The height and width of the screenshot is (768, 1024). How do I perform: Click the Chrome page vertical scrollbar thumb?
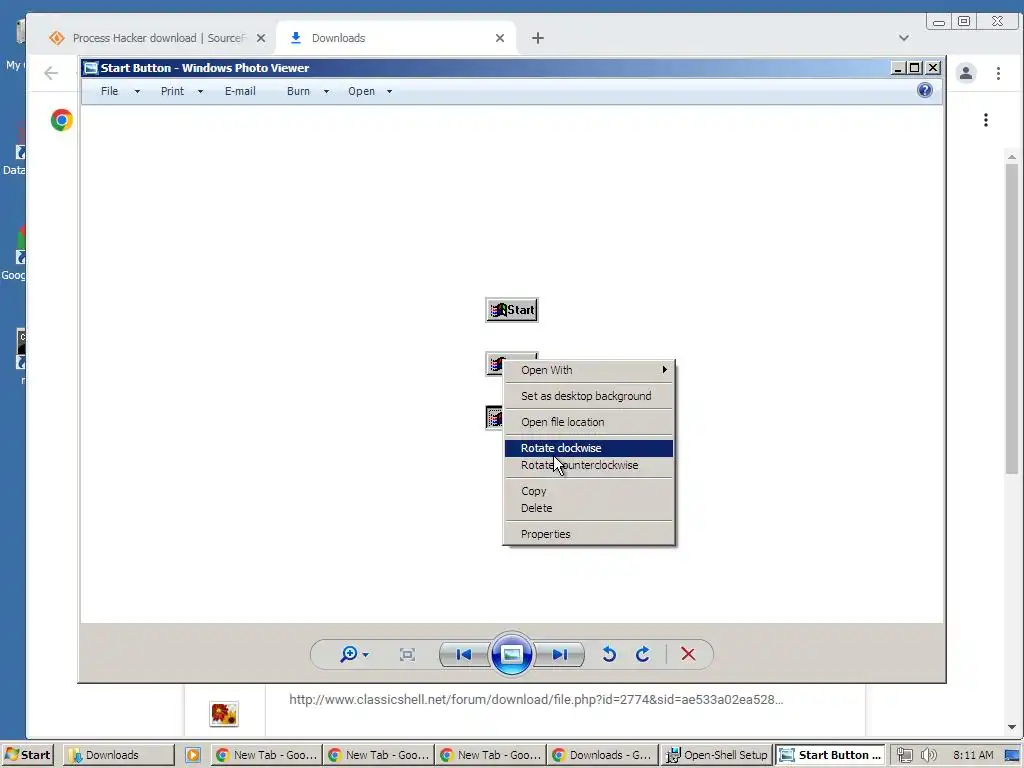click(x=1012, y=319)
